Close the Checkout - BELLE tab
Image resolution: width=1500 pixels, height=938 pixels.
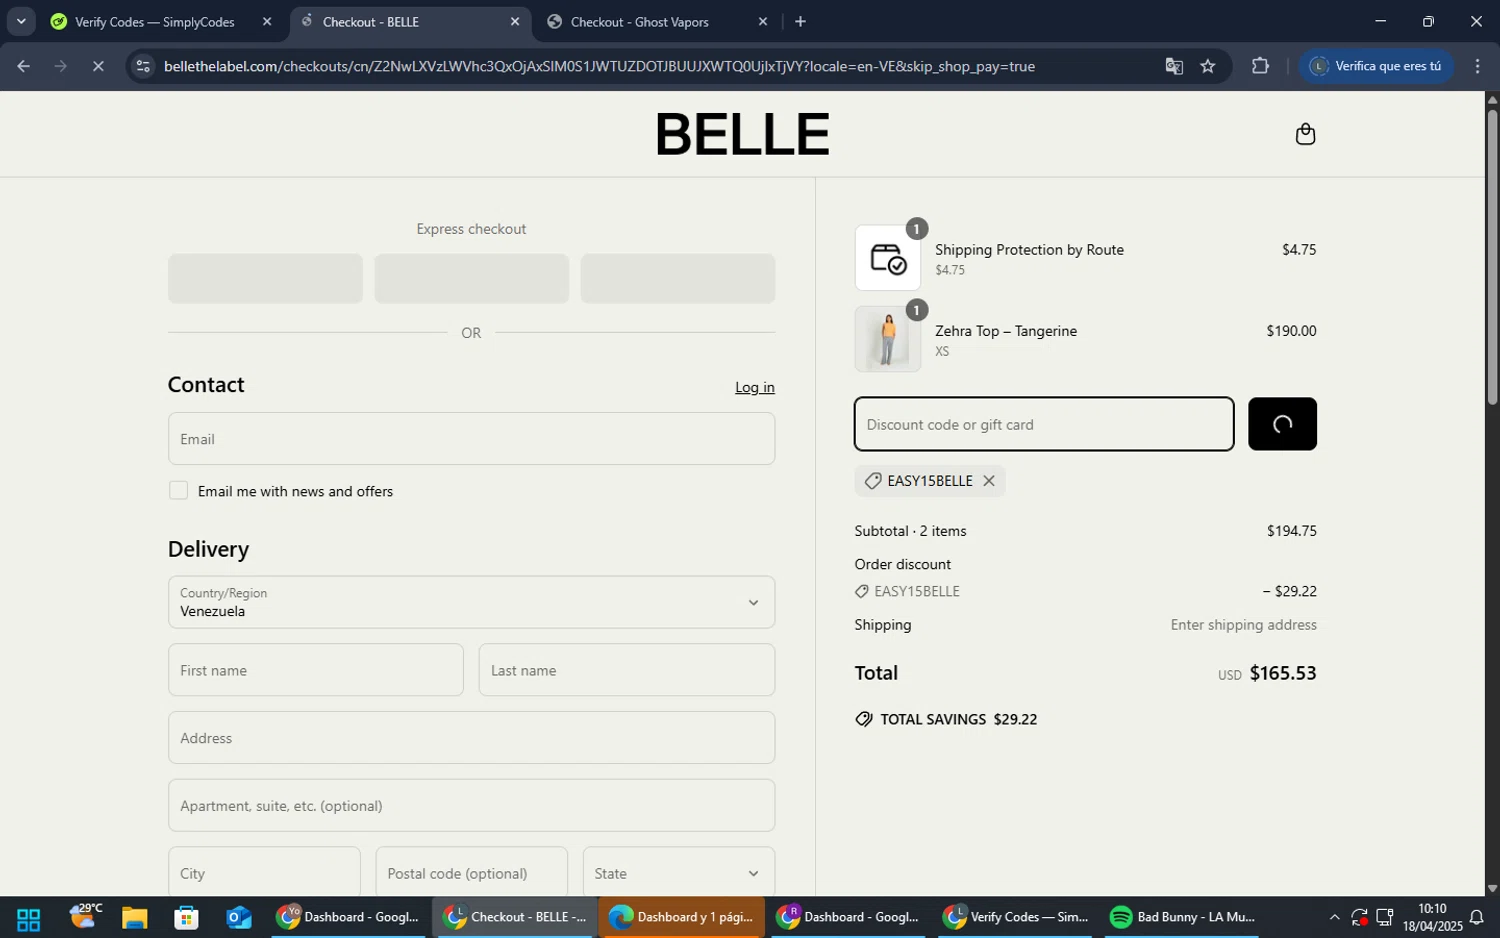[515, 22]
